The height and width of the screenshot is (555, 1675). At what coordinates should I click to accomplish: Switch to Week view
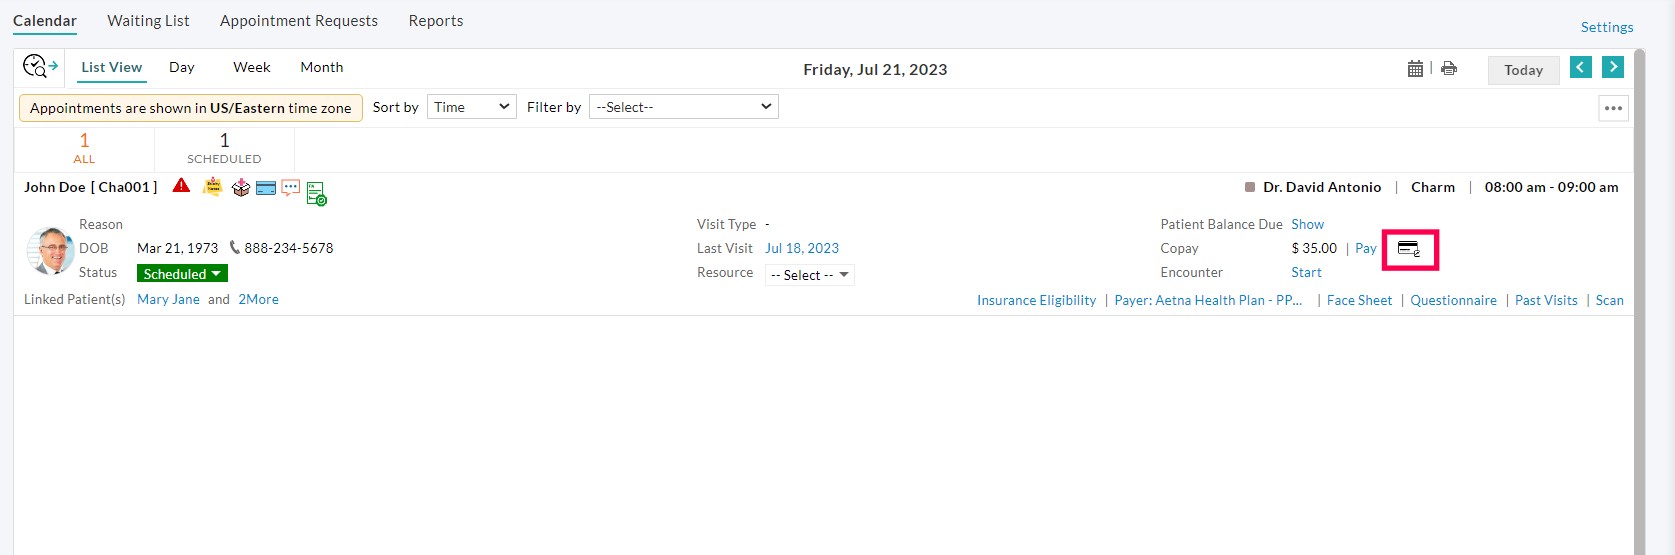252,67
